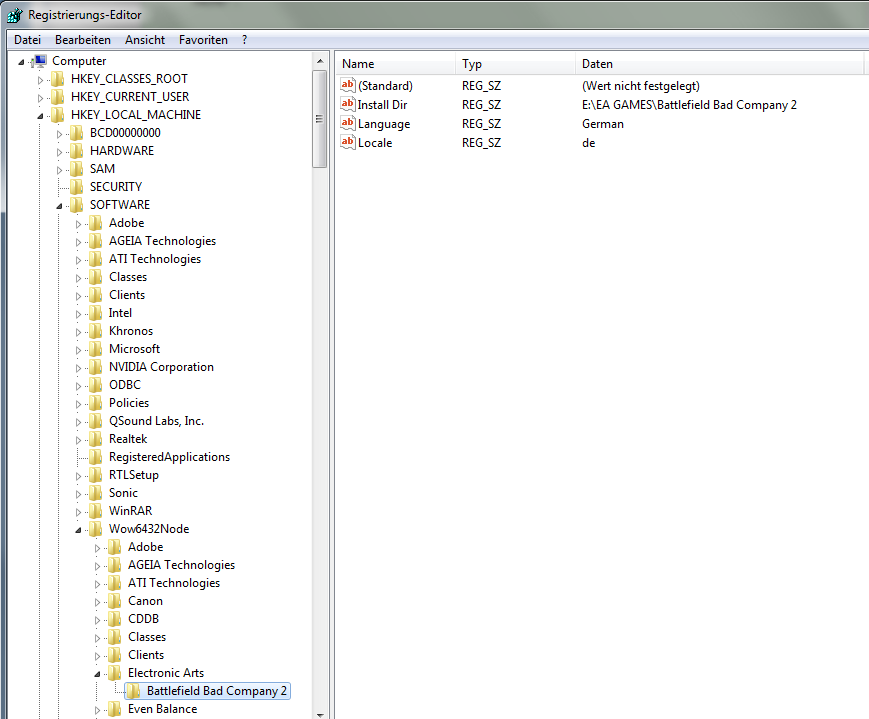Click the tree scrollbar up arrow

coord(320,60)
